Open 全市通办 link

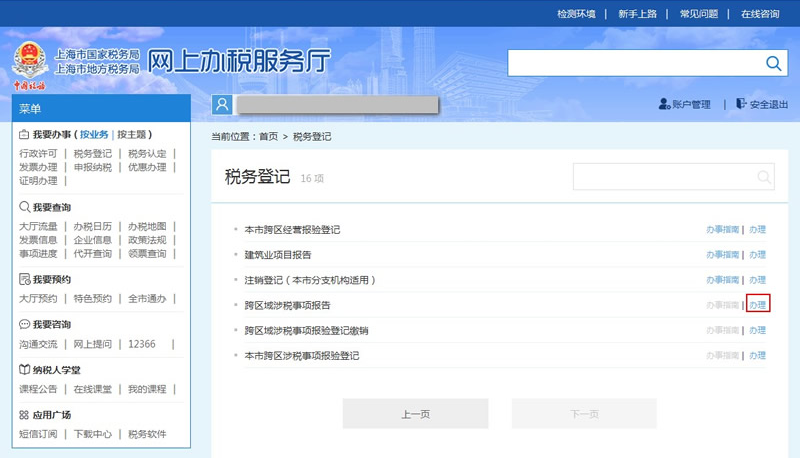click(x=147, y=298)
